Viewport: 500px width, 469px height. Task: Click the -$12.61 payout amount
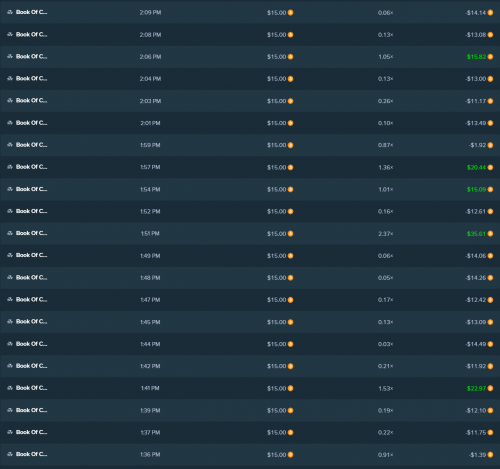[476, 211]
